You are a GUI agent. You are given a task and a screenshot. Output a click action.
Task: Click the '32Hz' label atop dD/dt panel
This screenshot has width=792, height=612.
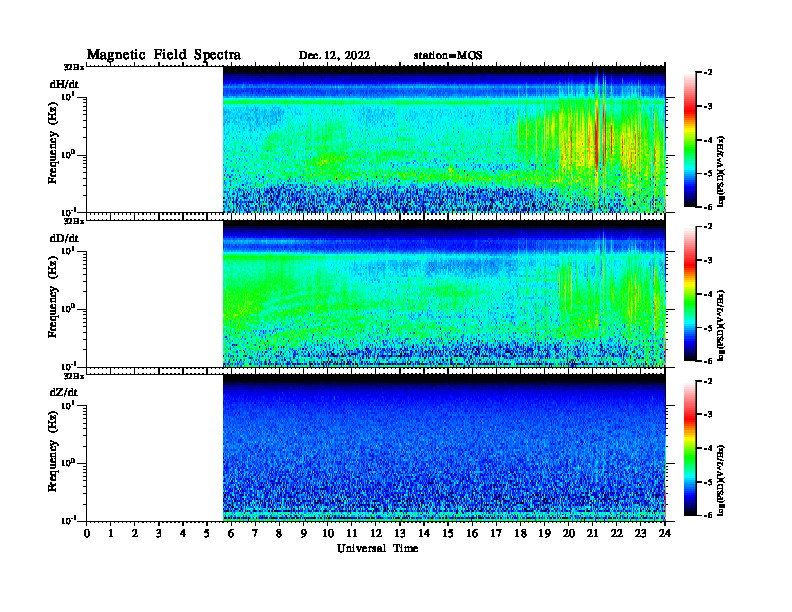click(73, 221)
